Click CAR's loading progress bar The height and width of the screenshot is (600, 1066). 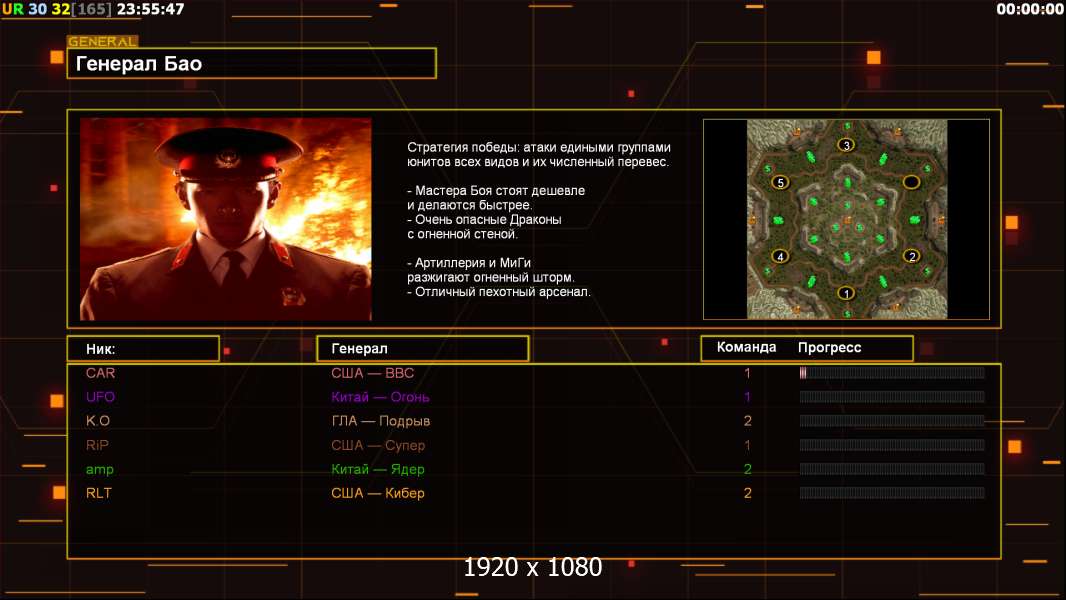tap(892, 372)
